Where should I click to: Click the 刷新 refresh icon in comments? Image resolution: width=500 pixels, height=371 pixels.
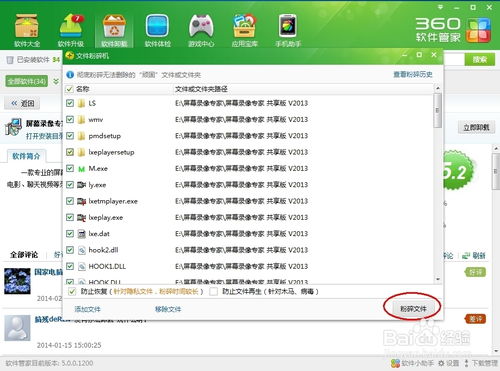click(x=466, y=256)
